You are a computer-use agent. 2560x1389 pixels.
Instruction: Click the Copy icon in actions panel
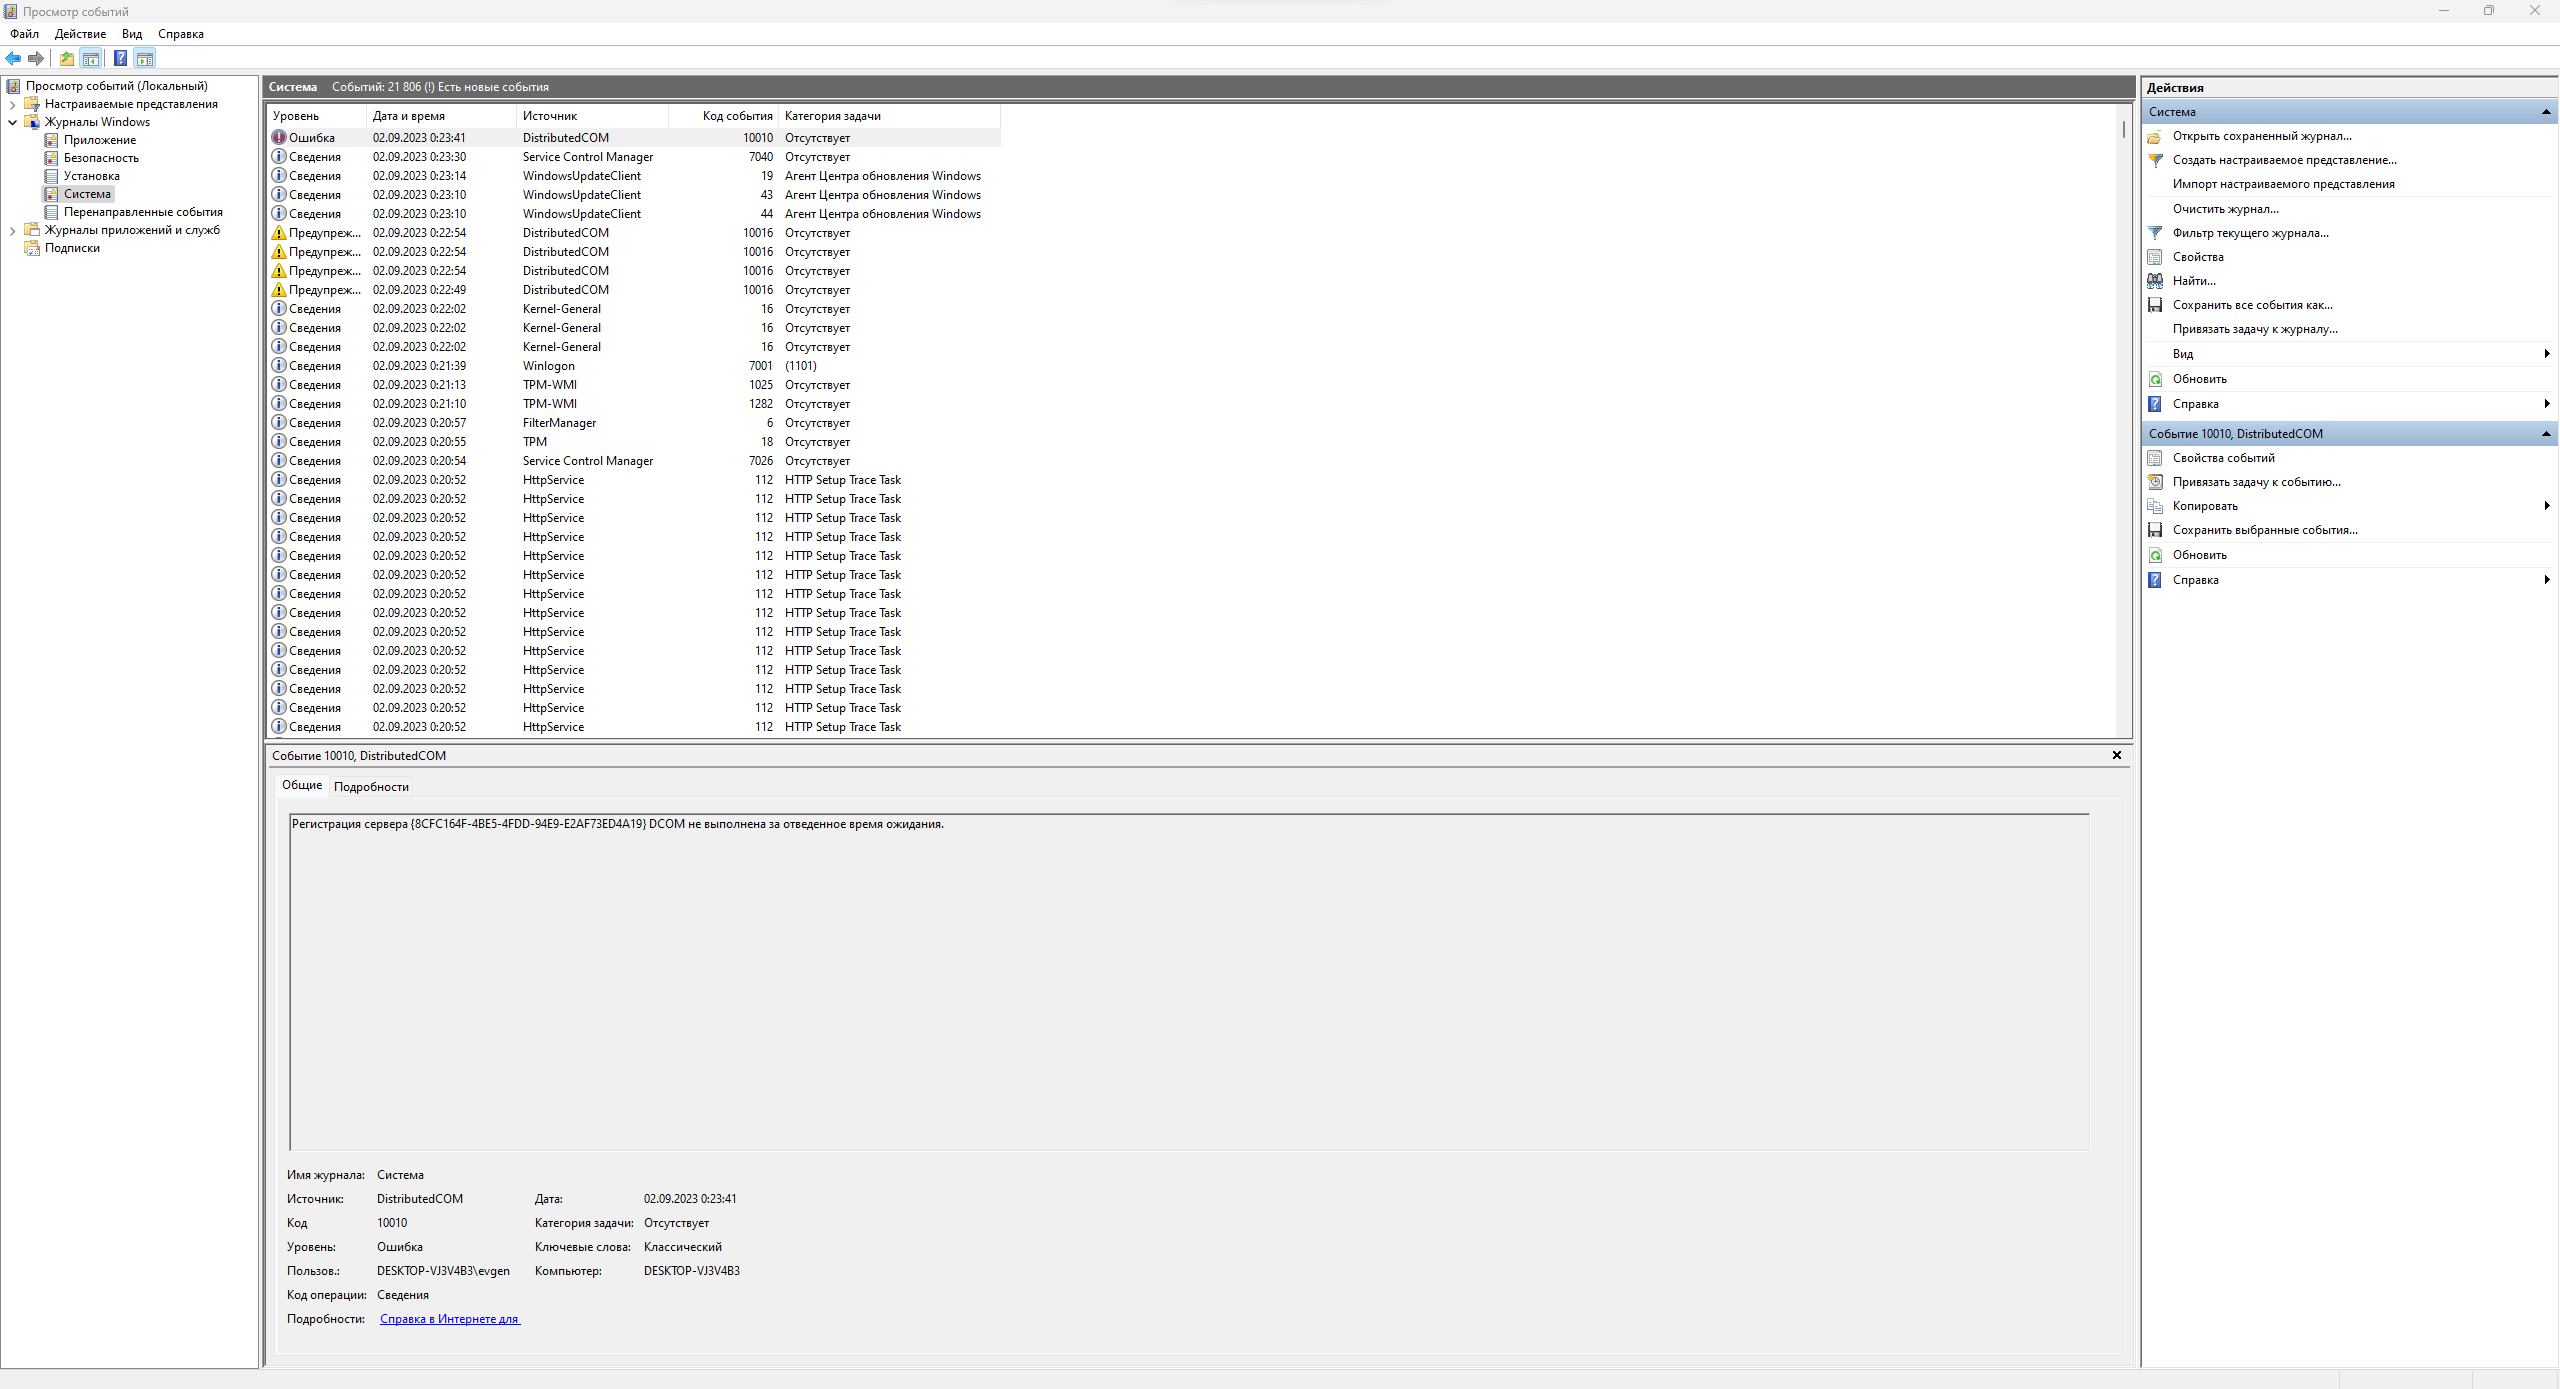[2158, 506]
